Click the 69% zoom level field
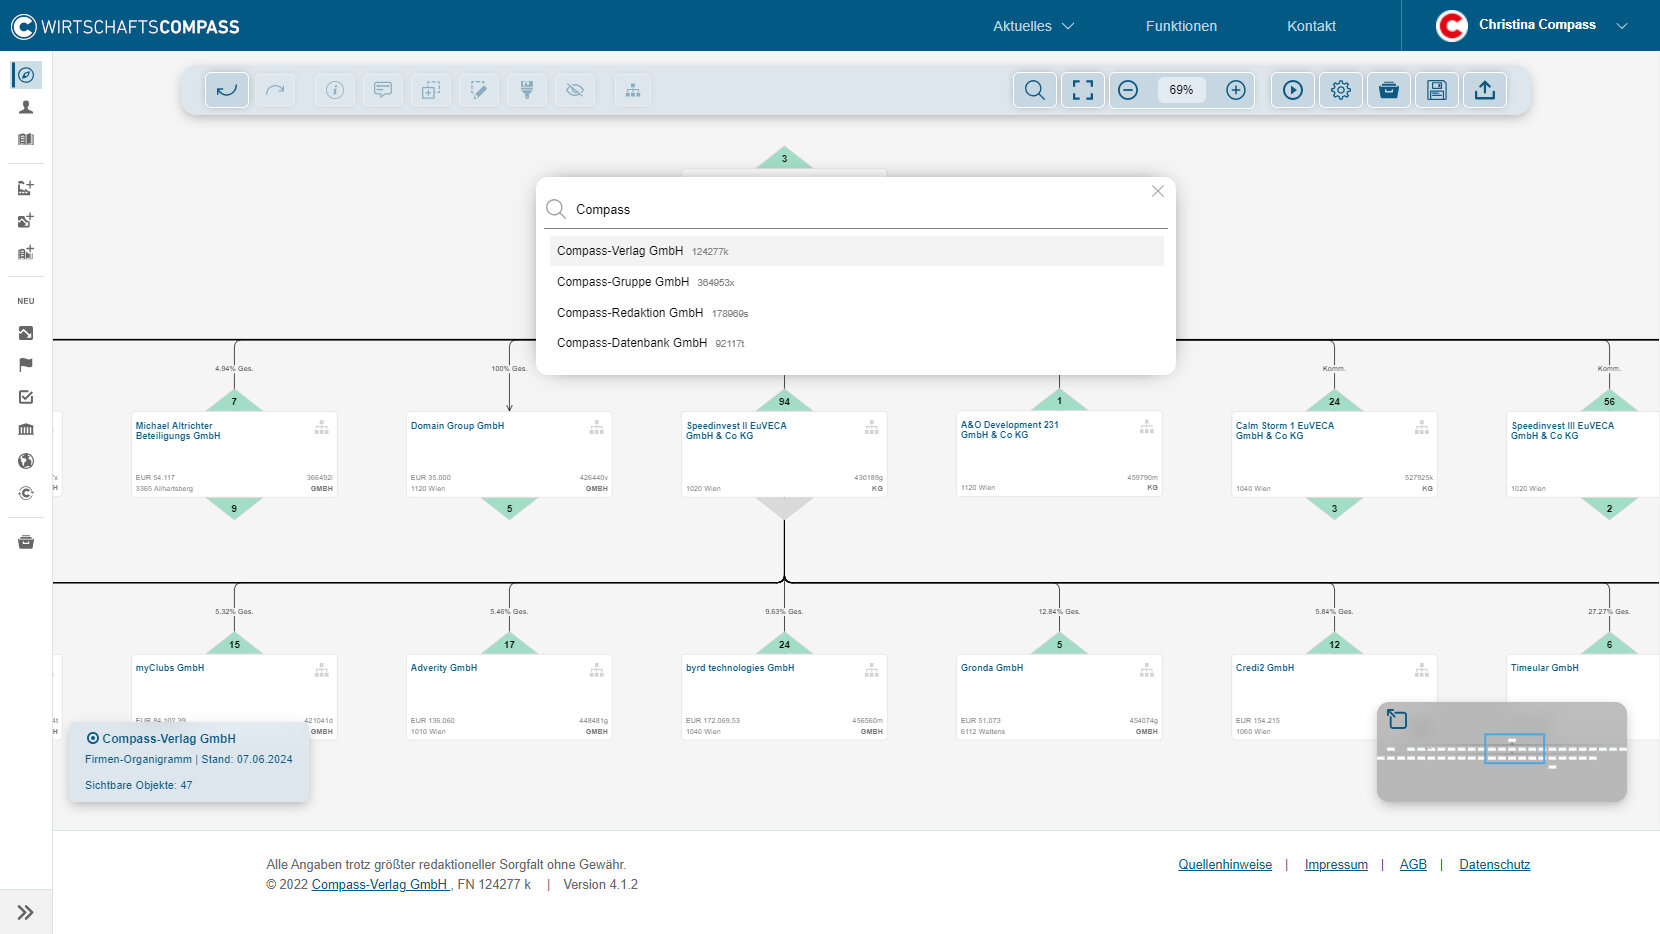 click(x=1181, y=90)
